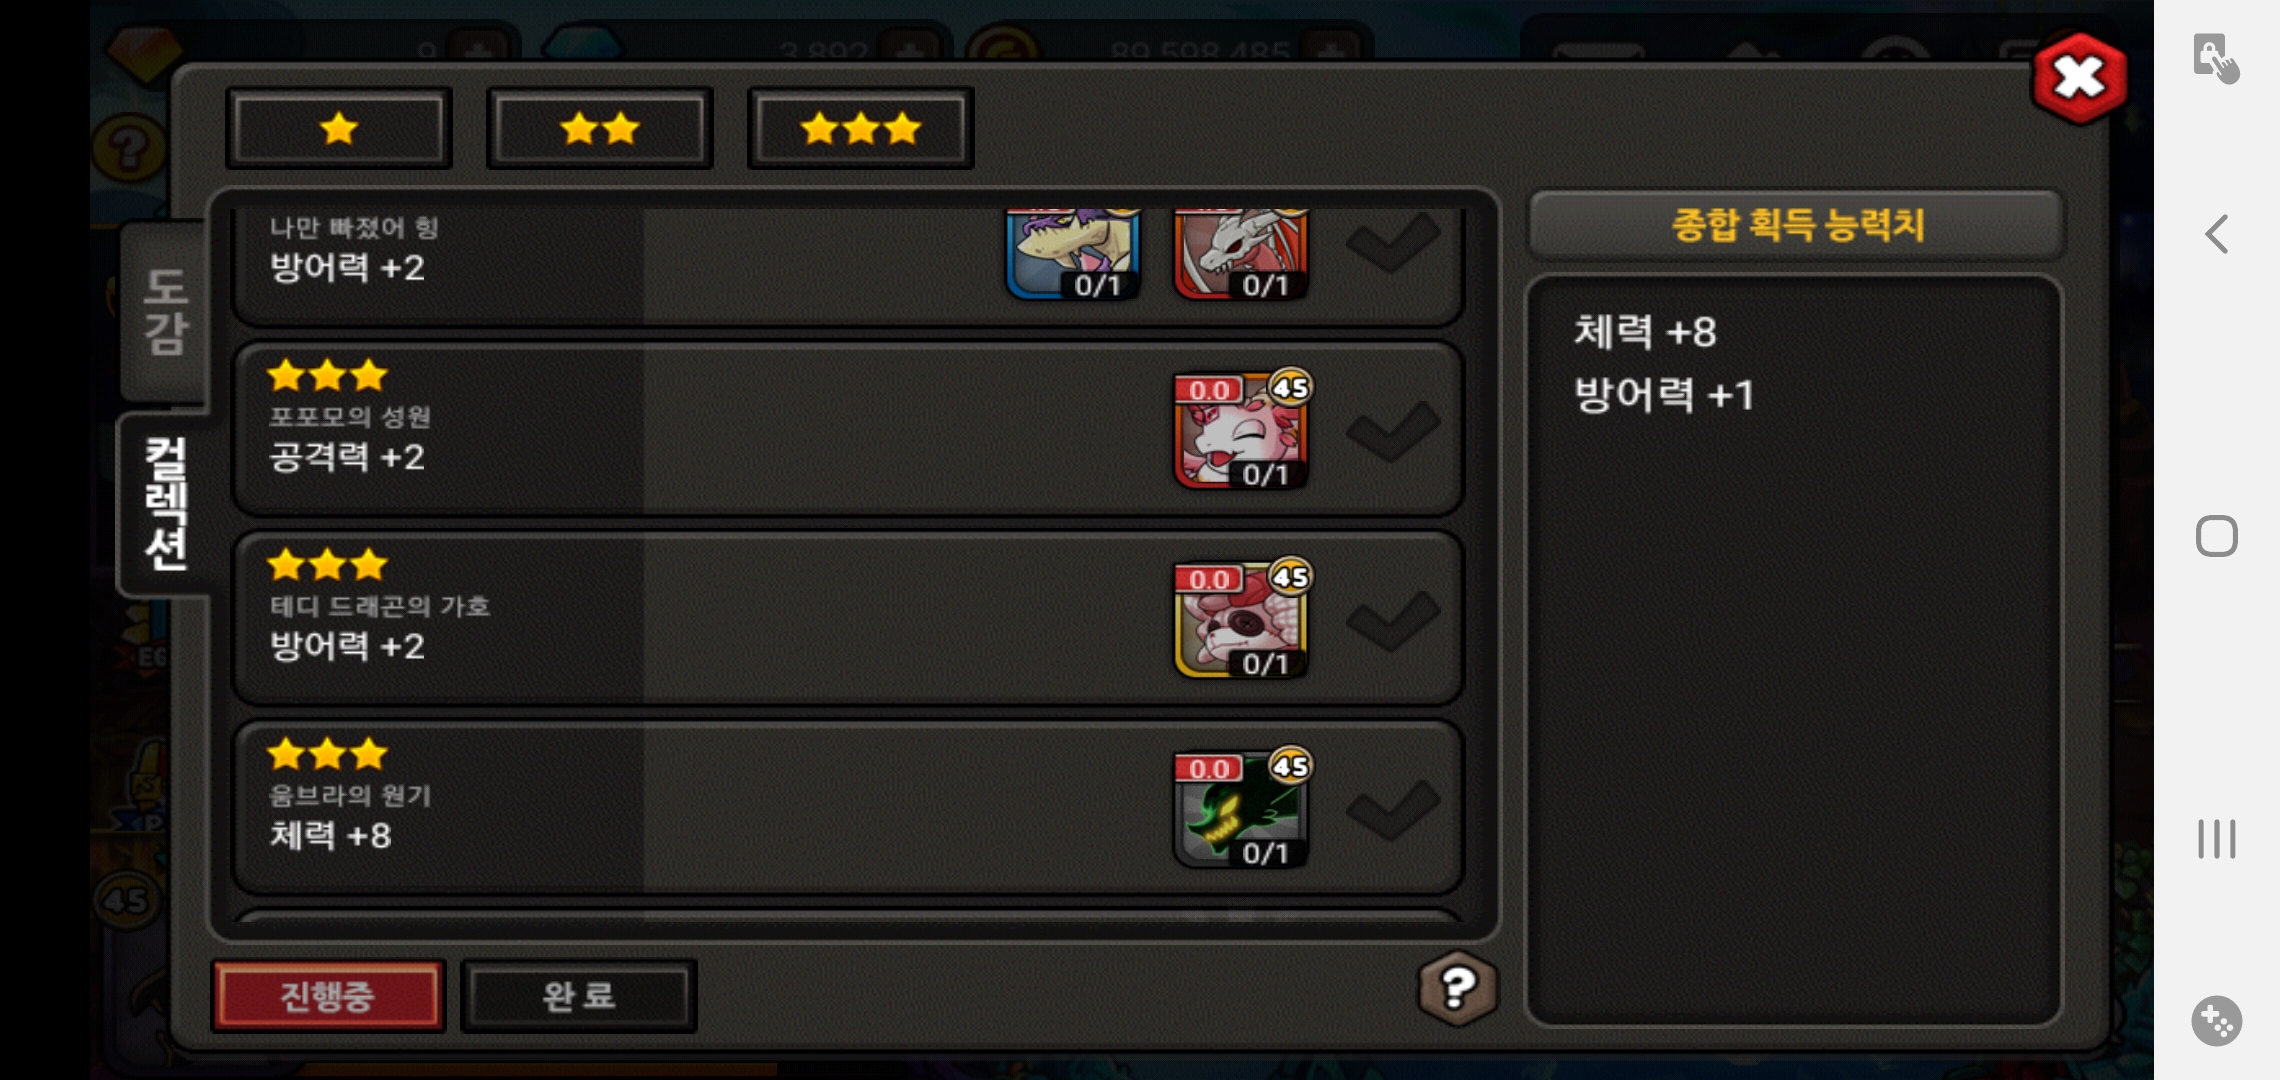2280x1080 pixels.
Task: Tap the Android back arrow icon
Action: pos(2217,235)
